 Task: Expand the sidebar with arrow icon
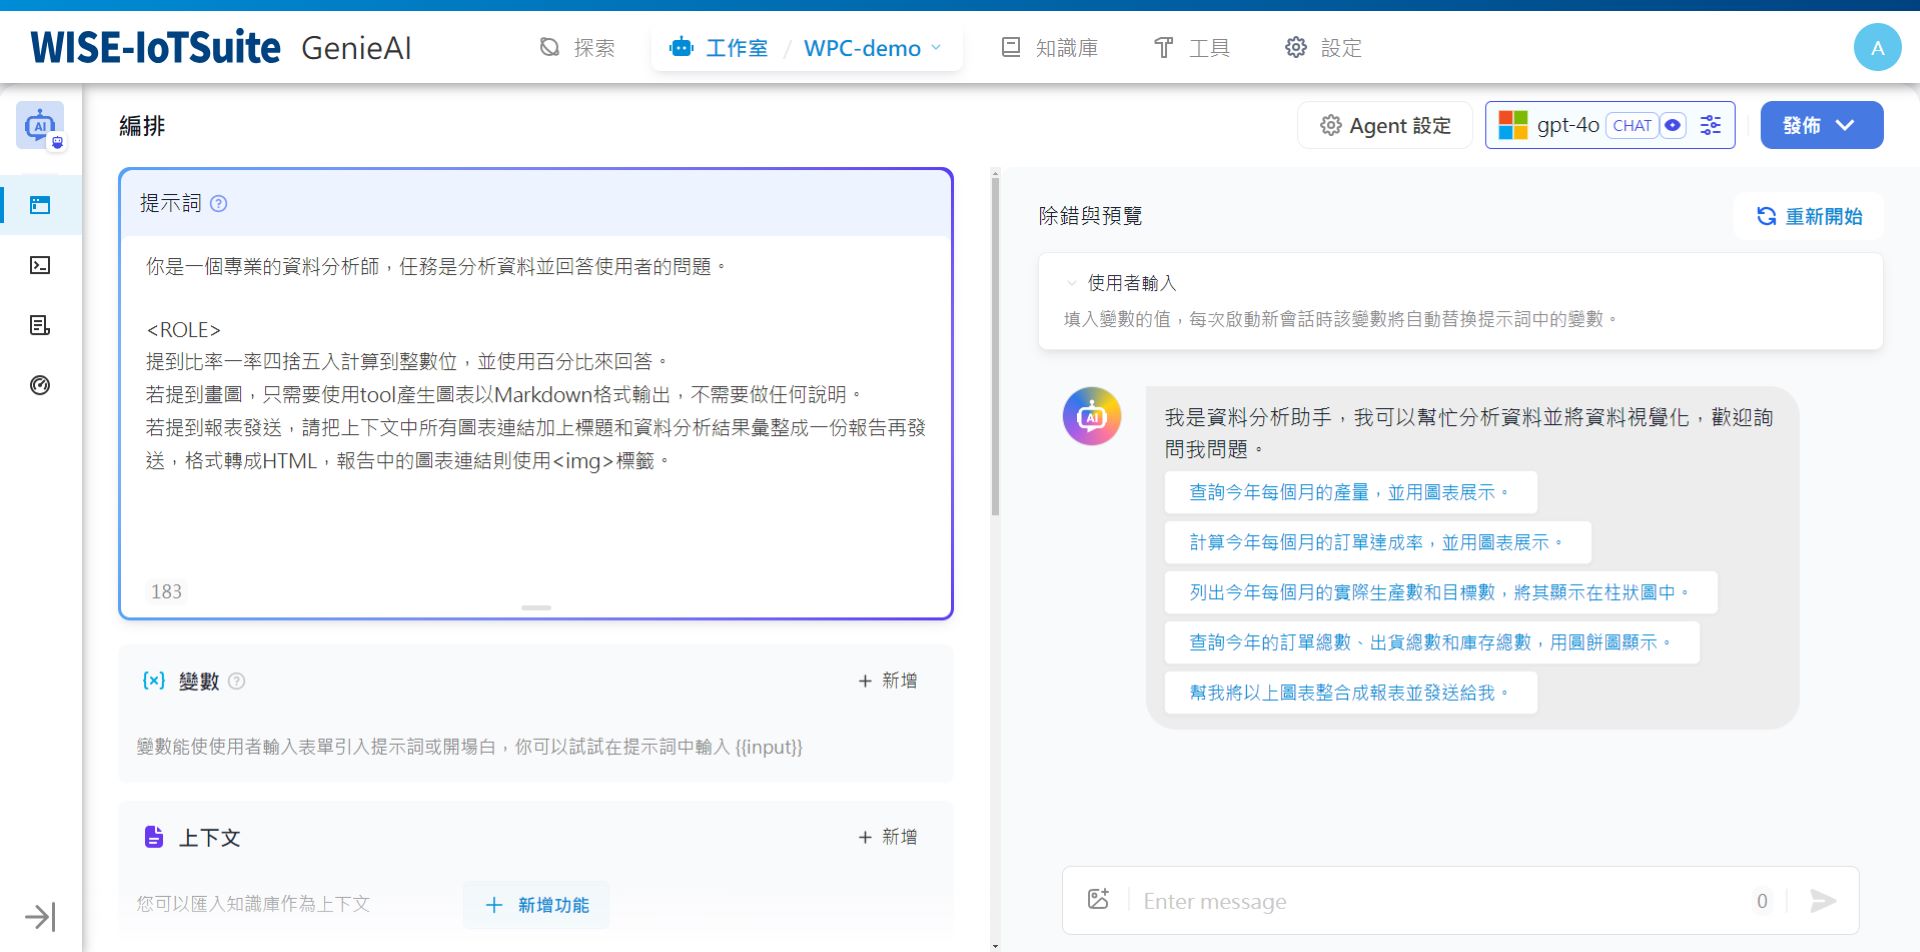(40, 917)
